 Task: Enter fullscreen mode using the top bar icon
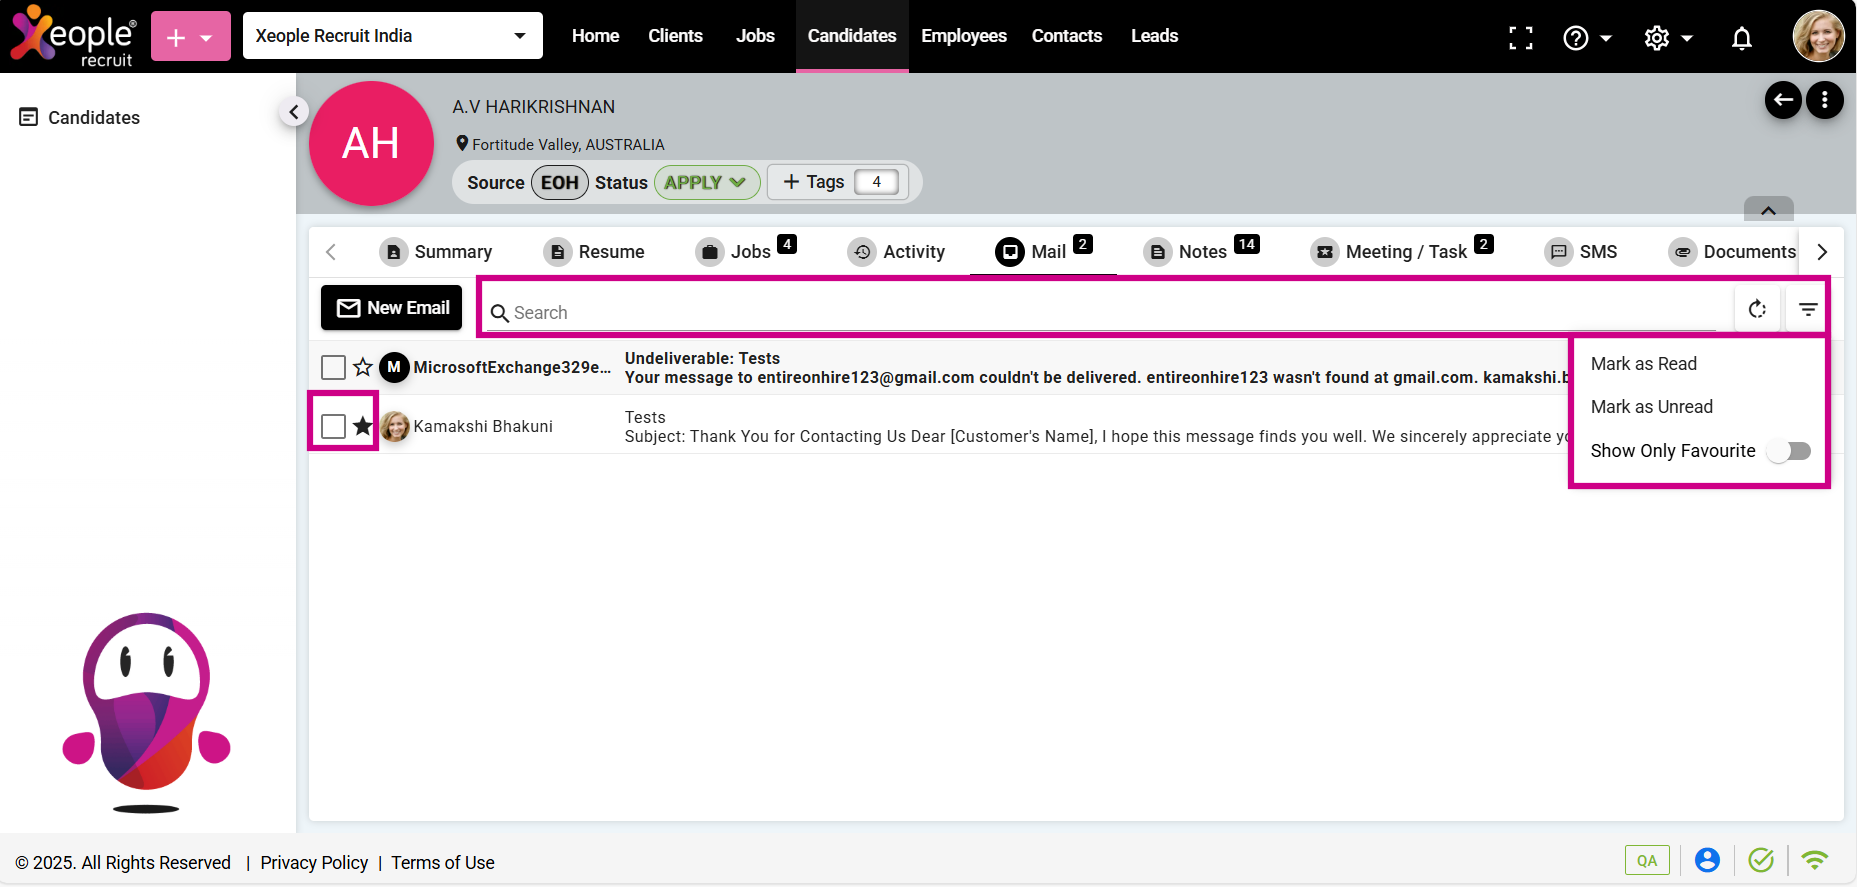pyautogui.click(x=1520, y=38)
